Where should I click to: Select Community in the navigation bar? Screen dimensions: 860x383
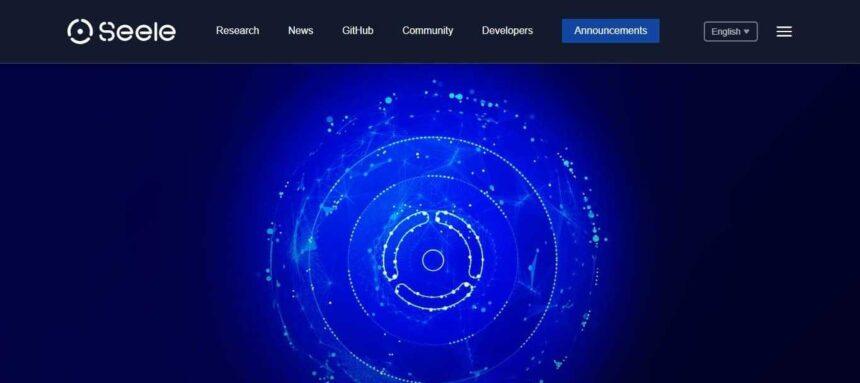click(428, 31)
